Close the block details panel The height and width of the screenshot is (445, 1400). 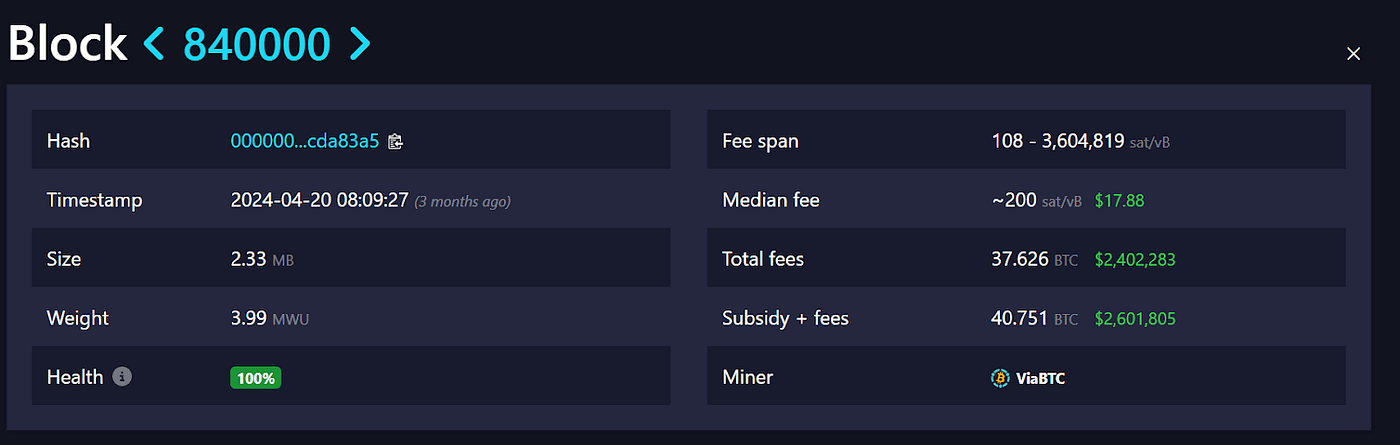pos(1353,54)
